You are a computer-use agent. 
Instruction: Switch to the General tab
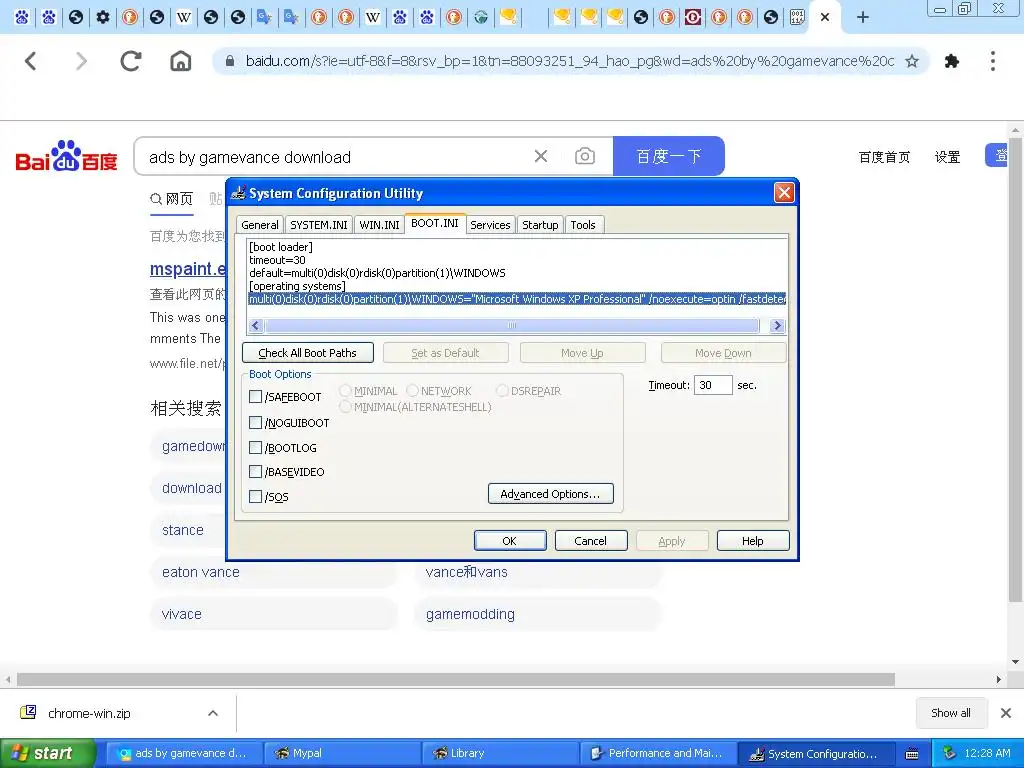[260, 225]
